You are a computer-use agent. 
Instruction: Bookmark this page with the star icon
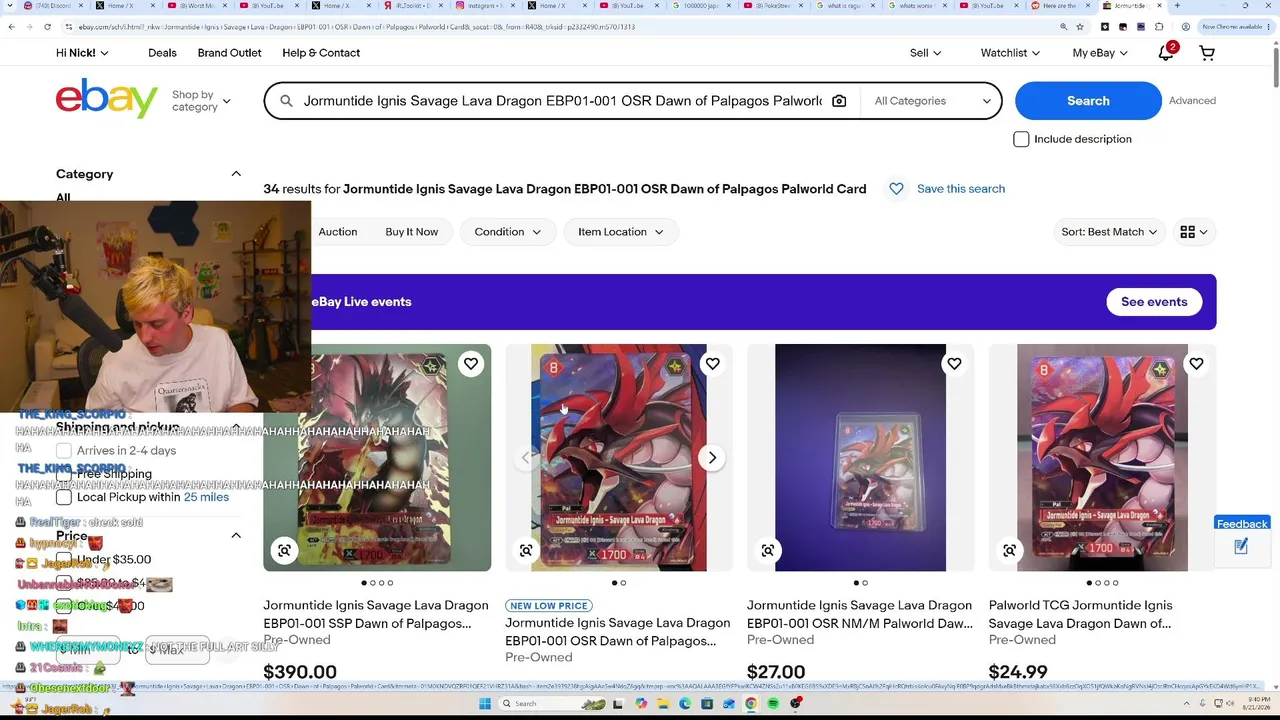(1079, 27)
